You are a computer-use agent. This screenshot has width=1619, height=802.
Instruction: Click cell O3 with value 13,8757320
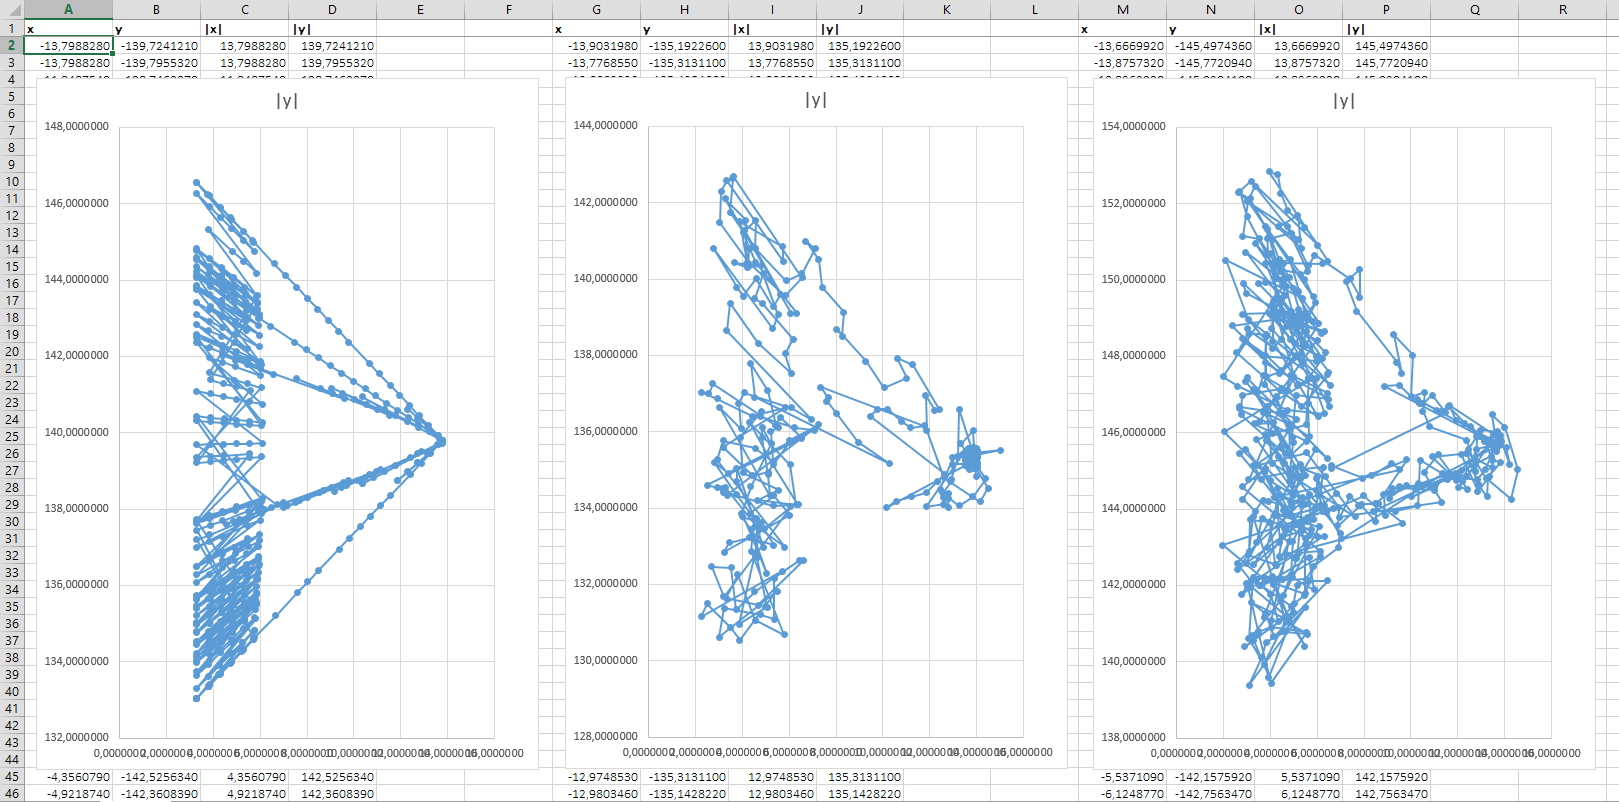(x=1298, y=62)
